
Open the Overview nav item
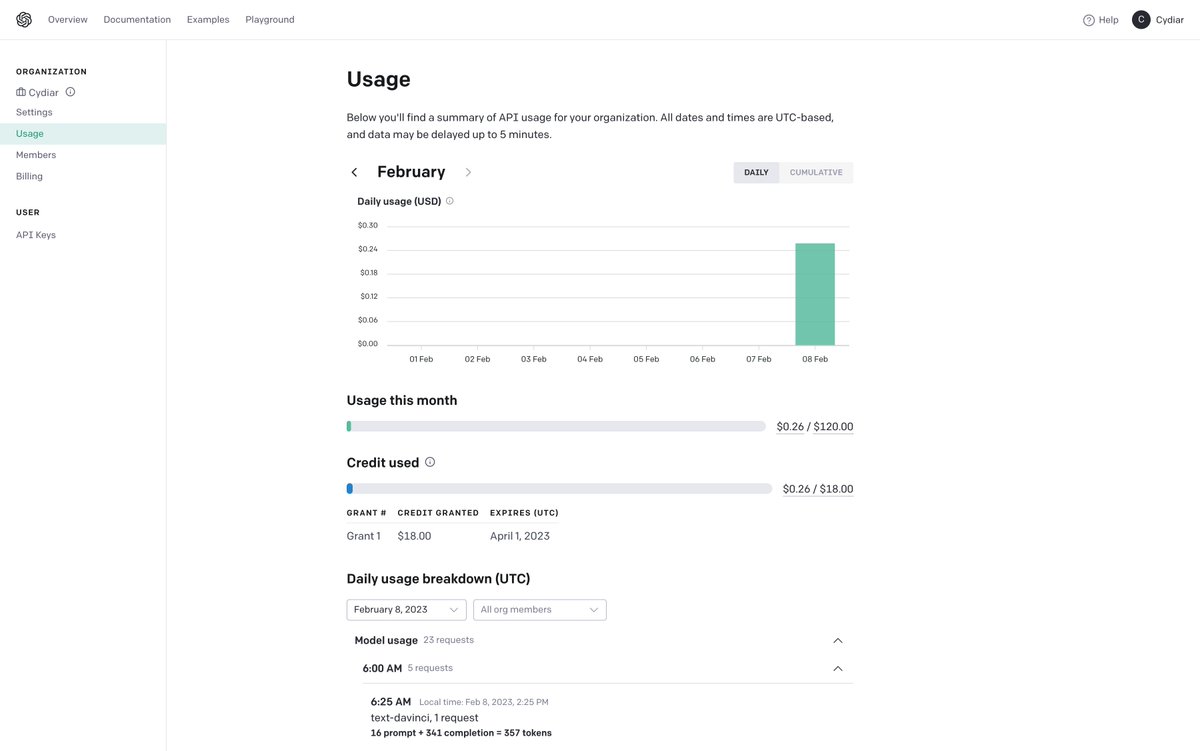68,20
